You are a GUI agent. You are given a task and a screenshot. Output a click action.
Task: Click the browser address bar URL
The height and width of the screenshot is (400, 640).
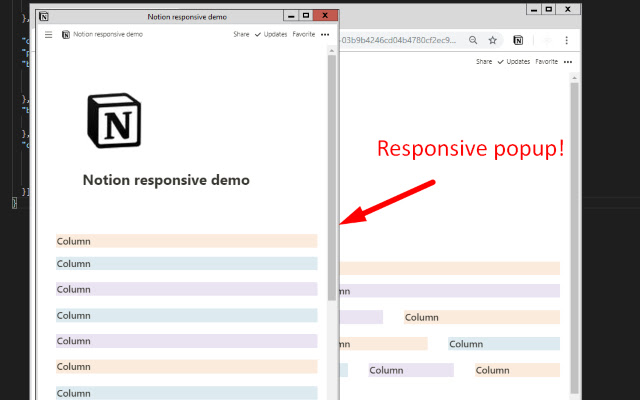[398, 40]
